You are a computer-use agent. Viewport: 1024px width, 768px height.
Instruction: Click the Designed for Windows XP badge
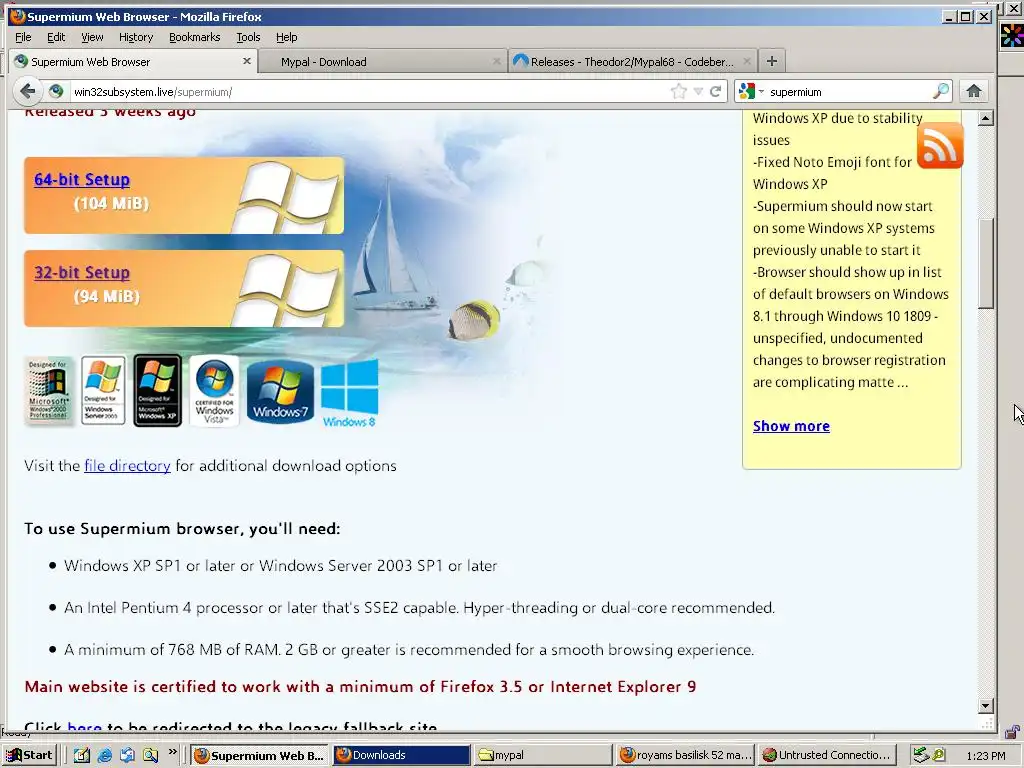(157, 391)
